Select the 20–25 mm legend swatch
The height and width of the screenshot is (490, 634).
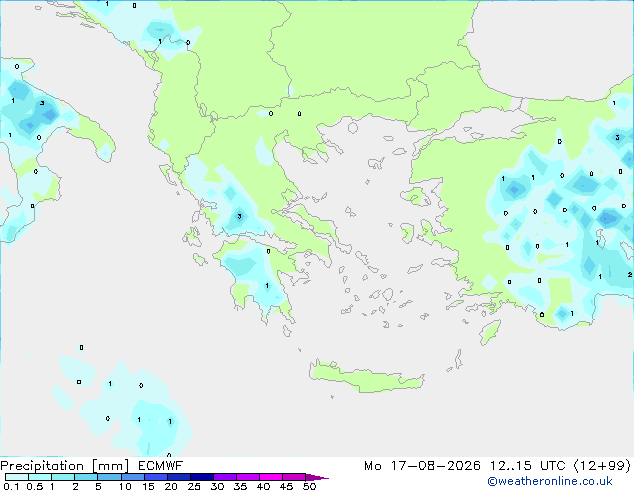point(179,477)
